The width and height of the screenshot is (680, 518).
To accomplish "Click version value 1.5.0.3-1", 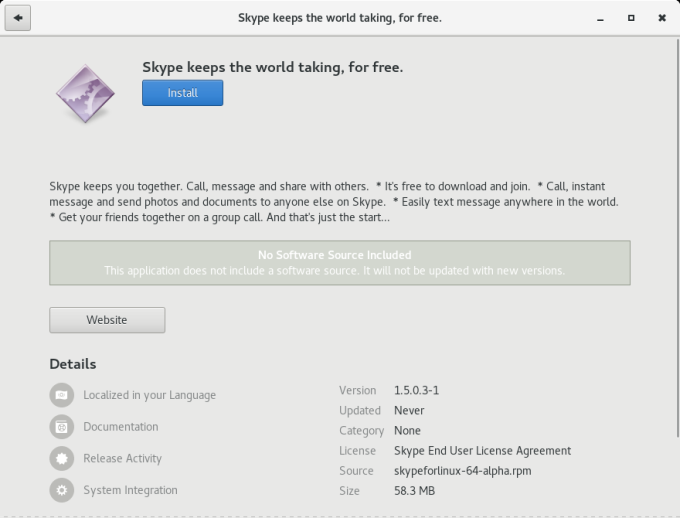I will [416, 390].
